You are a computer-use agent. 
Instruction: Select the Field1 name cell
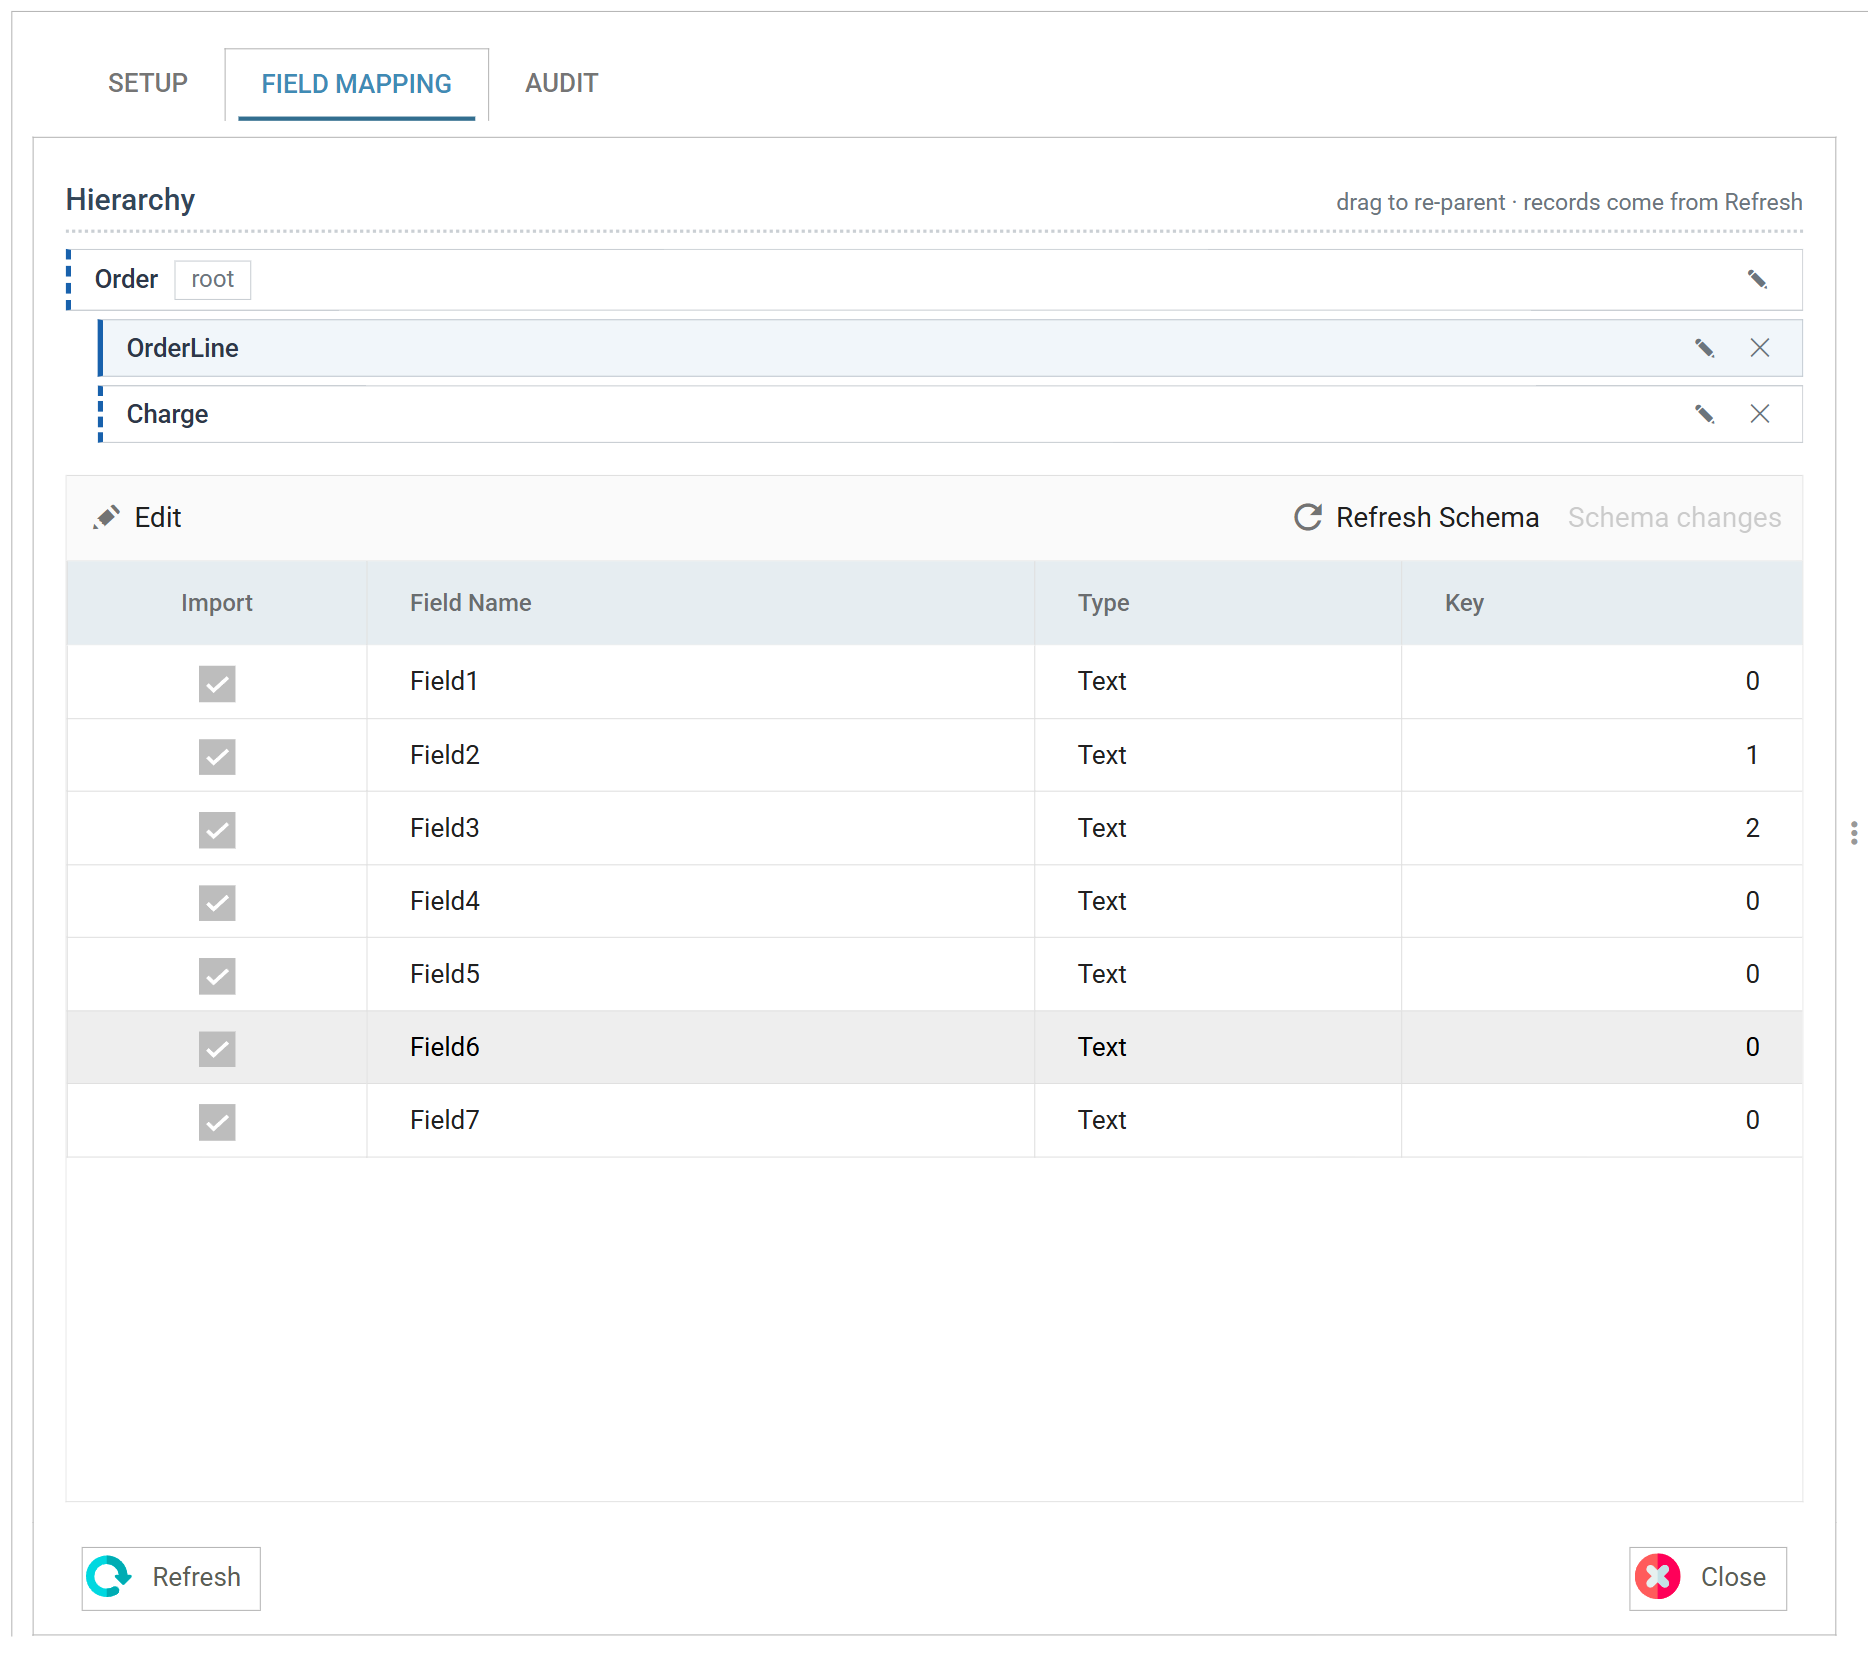pyautogui.click(x=701, y=682)
